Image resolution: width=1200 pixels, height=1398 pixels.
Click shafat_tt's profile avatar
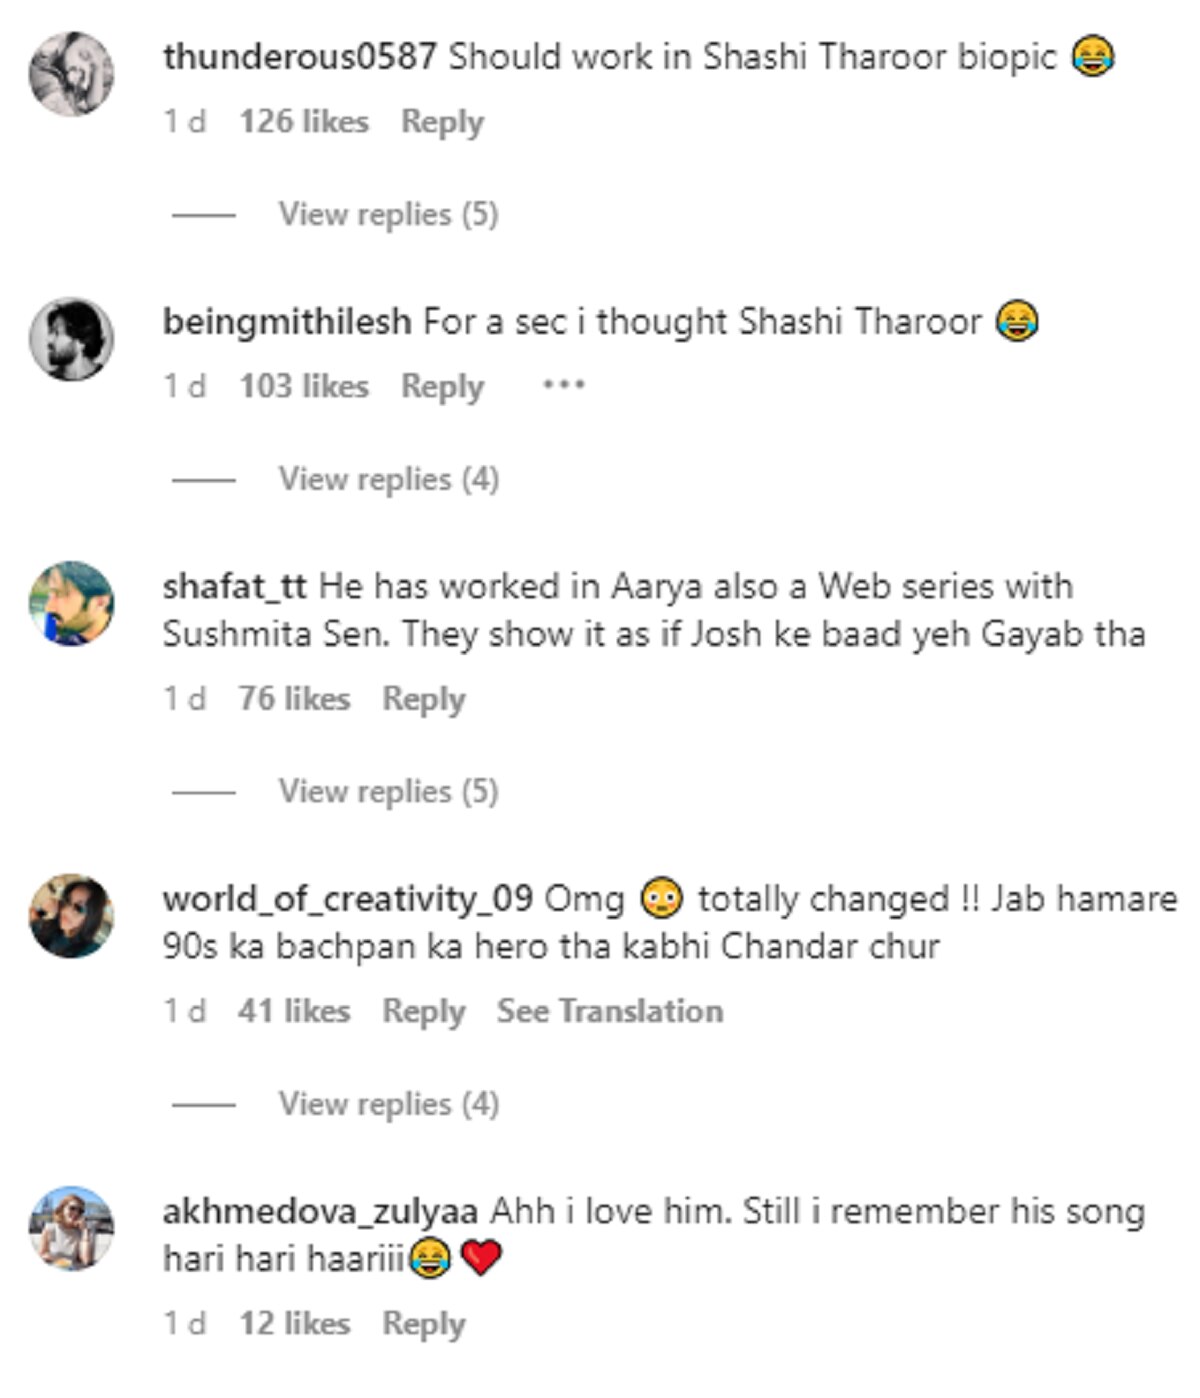tap(71, 604)
